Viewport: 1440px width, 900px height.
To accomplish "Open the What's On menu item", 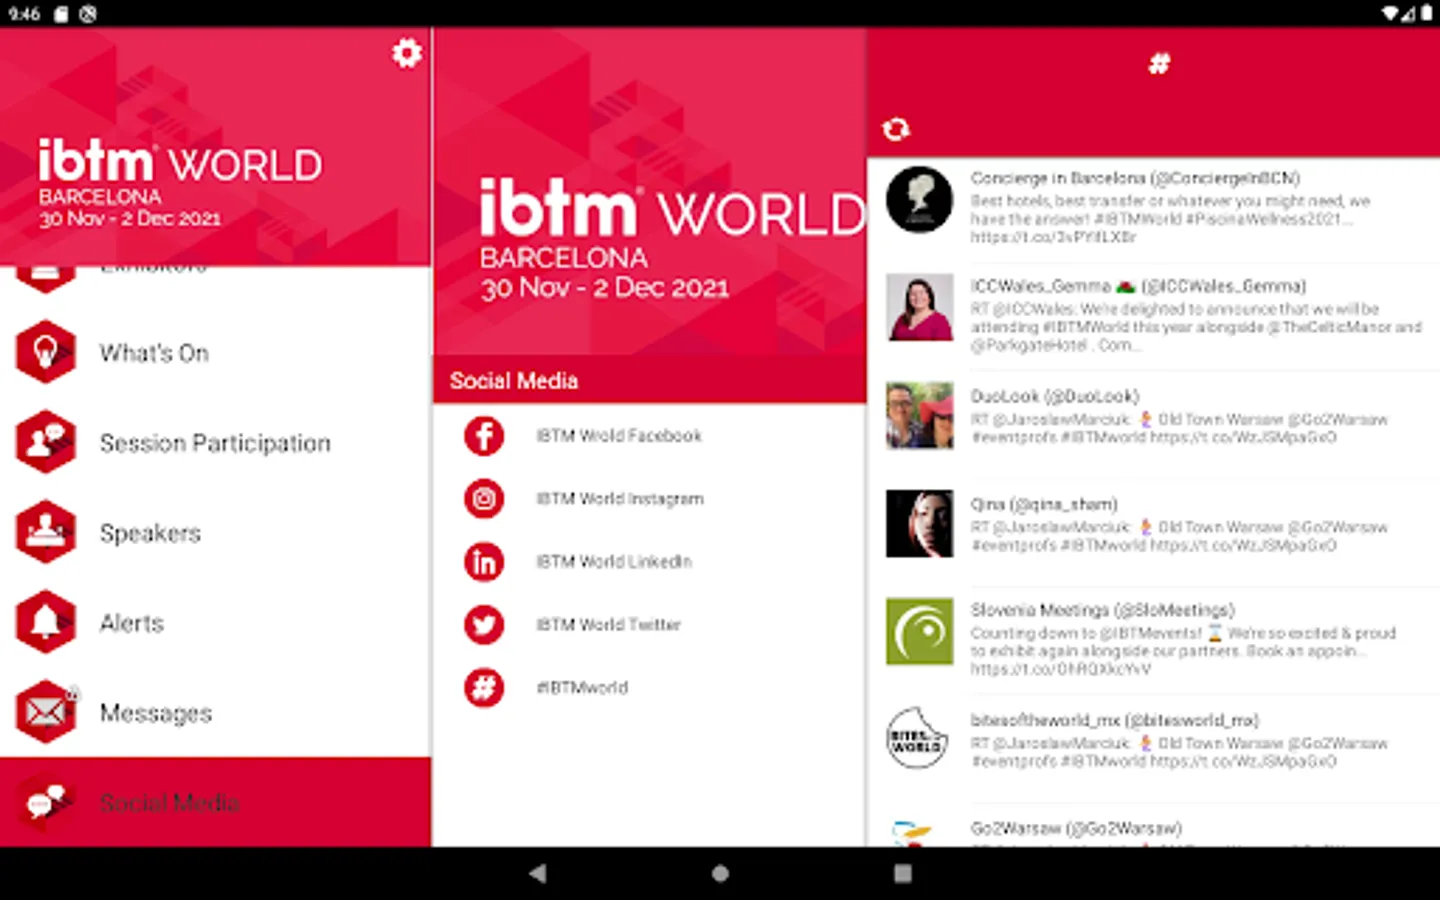I will click(216, 353).
